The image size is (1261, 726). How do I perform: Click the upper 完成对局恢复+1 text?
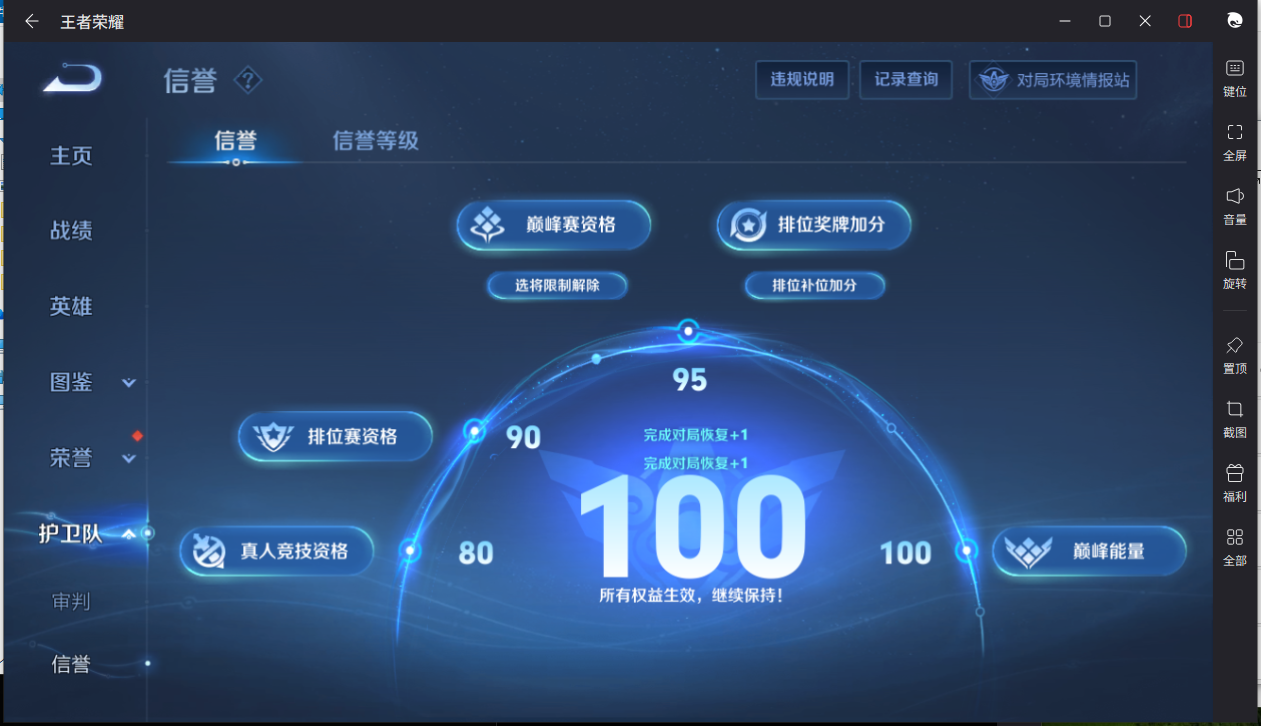(695, 435)
